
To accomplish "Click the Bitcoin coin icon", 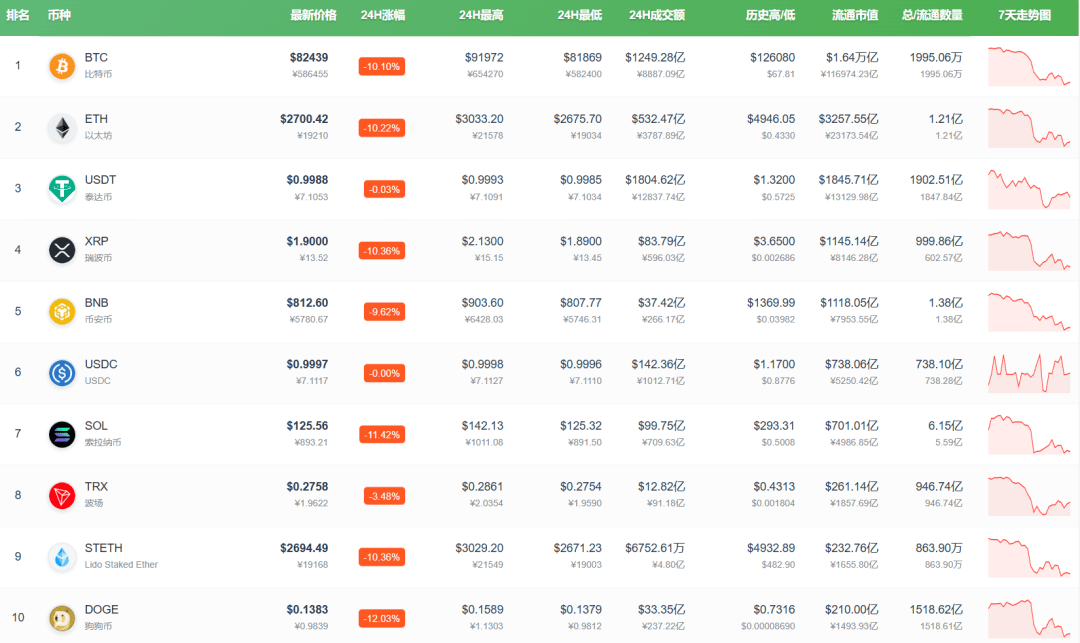I will [61, 66].
